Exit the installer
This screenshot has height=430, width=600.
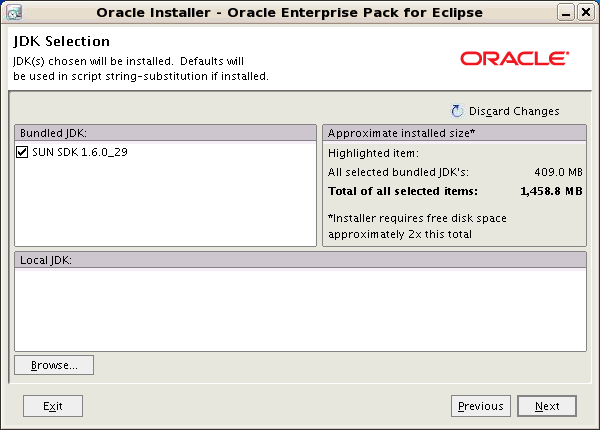pyautogui.click(x=53, y=406)
